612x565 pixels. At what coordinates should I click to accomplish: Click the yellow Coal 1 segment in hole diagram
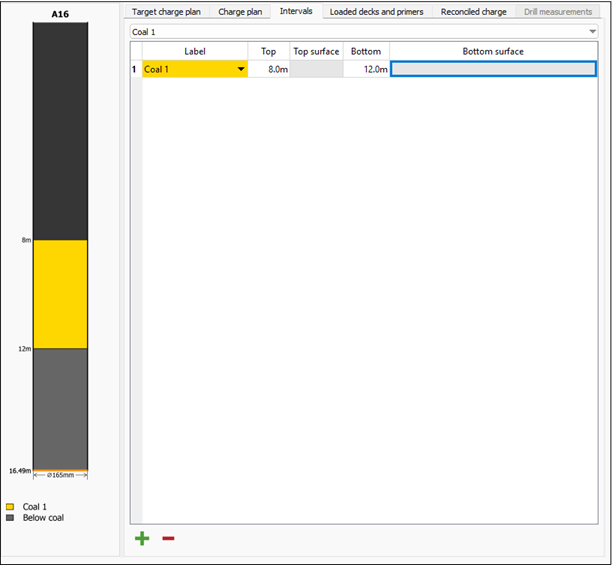coord(60,294)
